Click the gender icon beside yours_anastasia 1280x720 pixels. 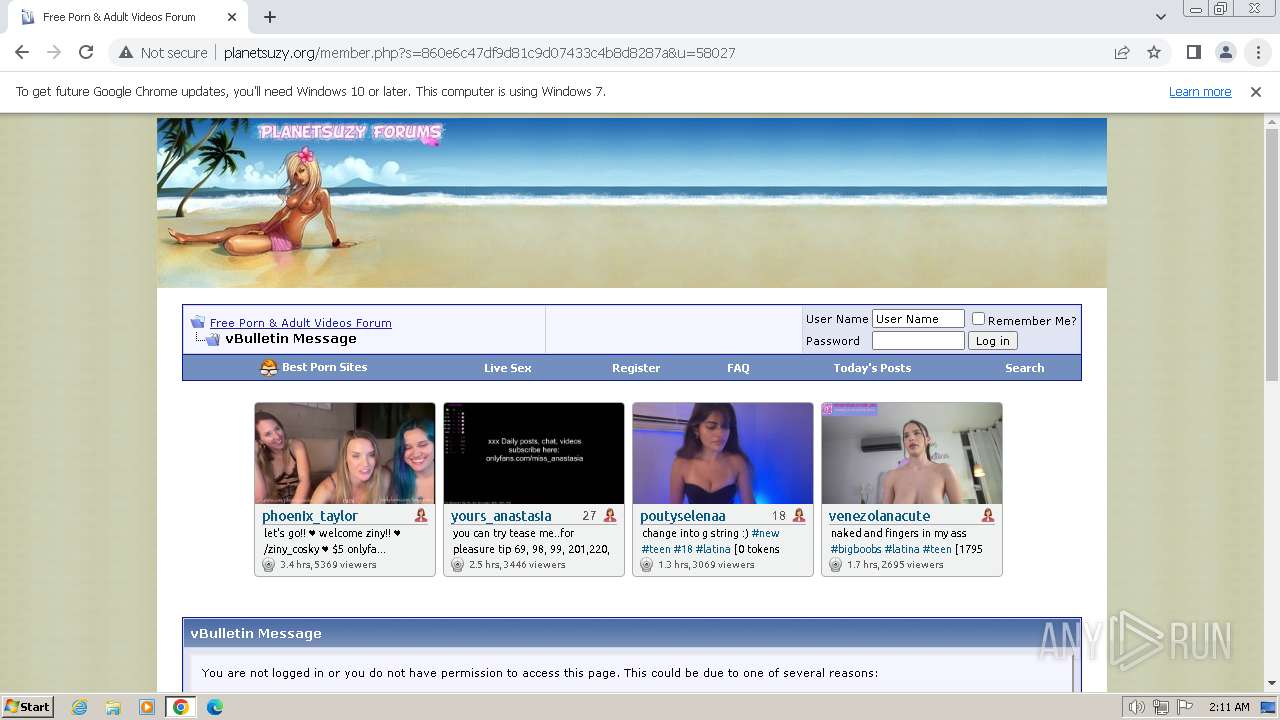pos(610,516)
